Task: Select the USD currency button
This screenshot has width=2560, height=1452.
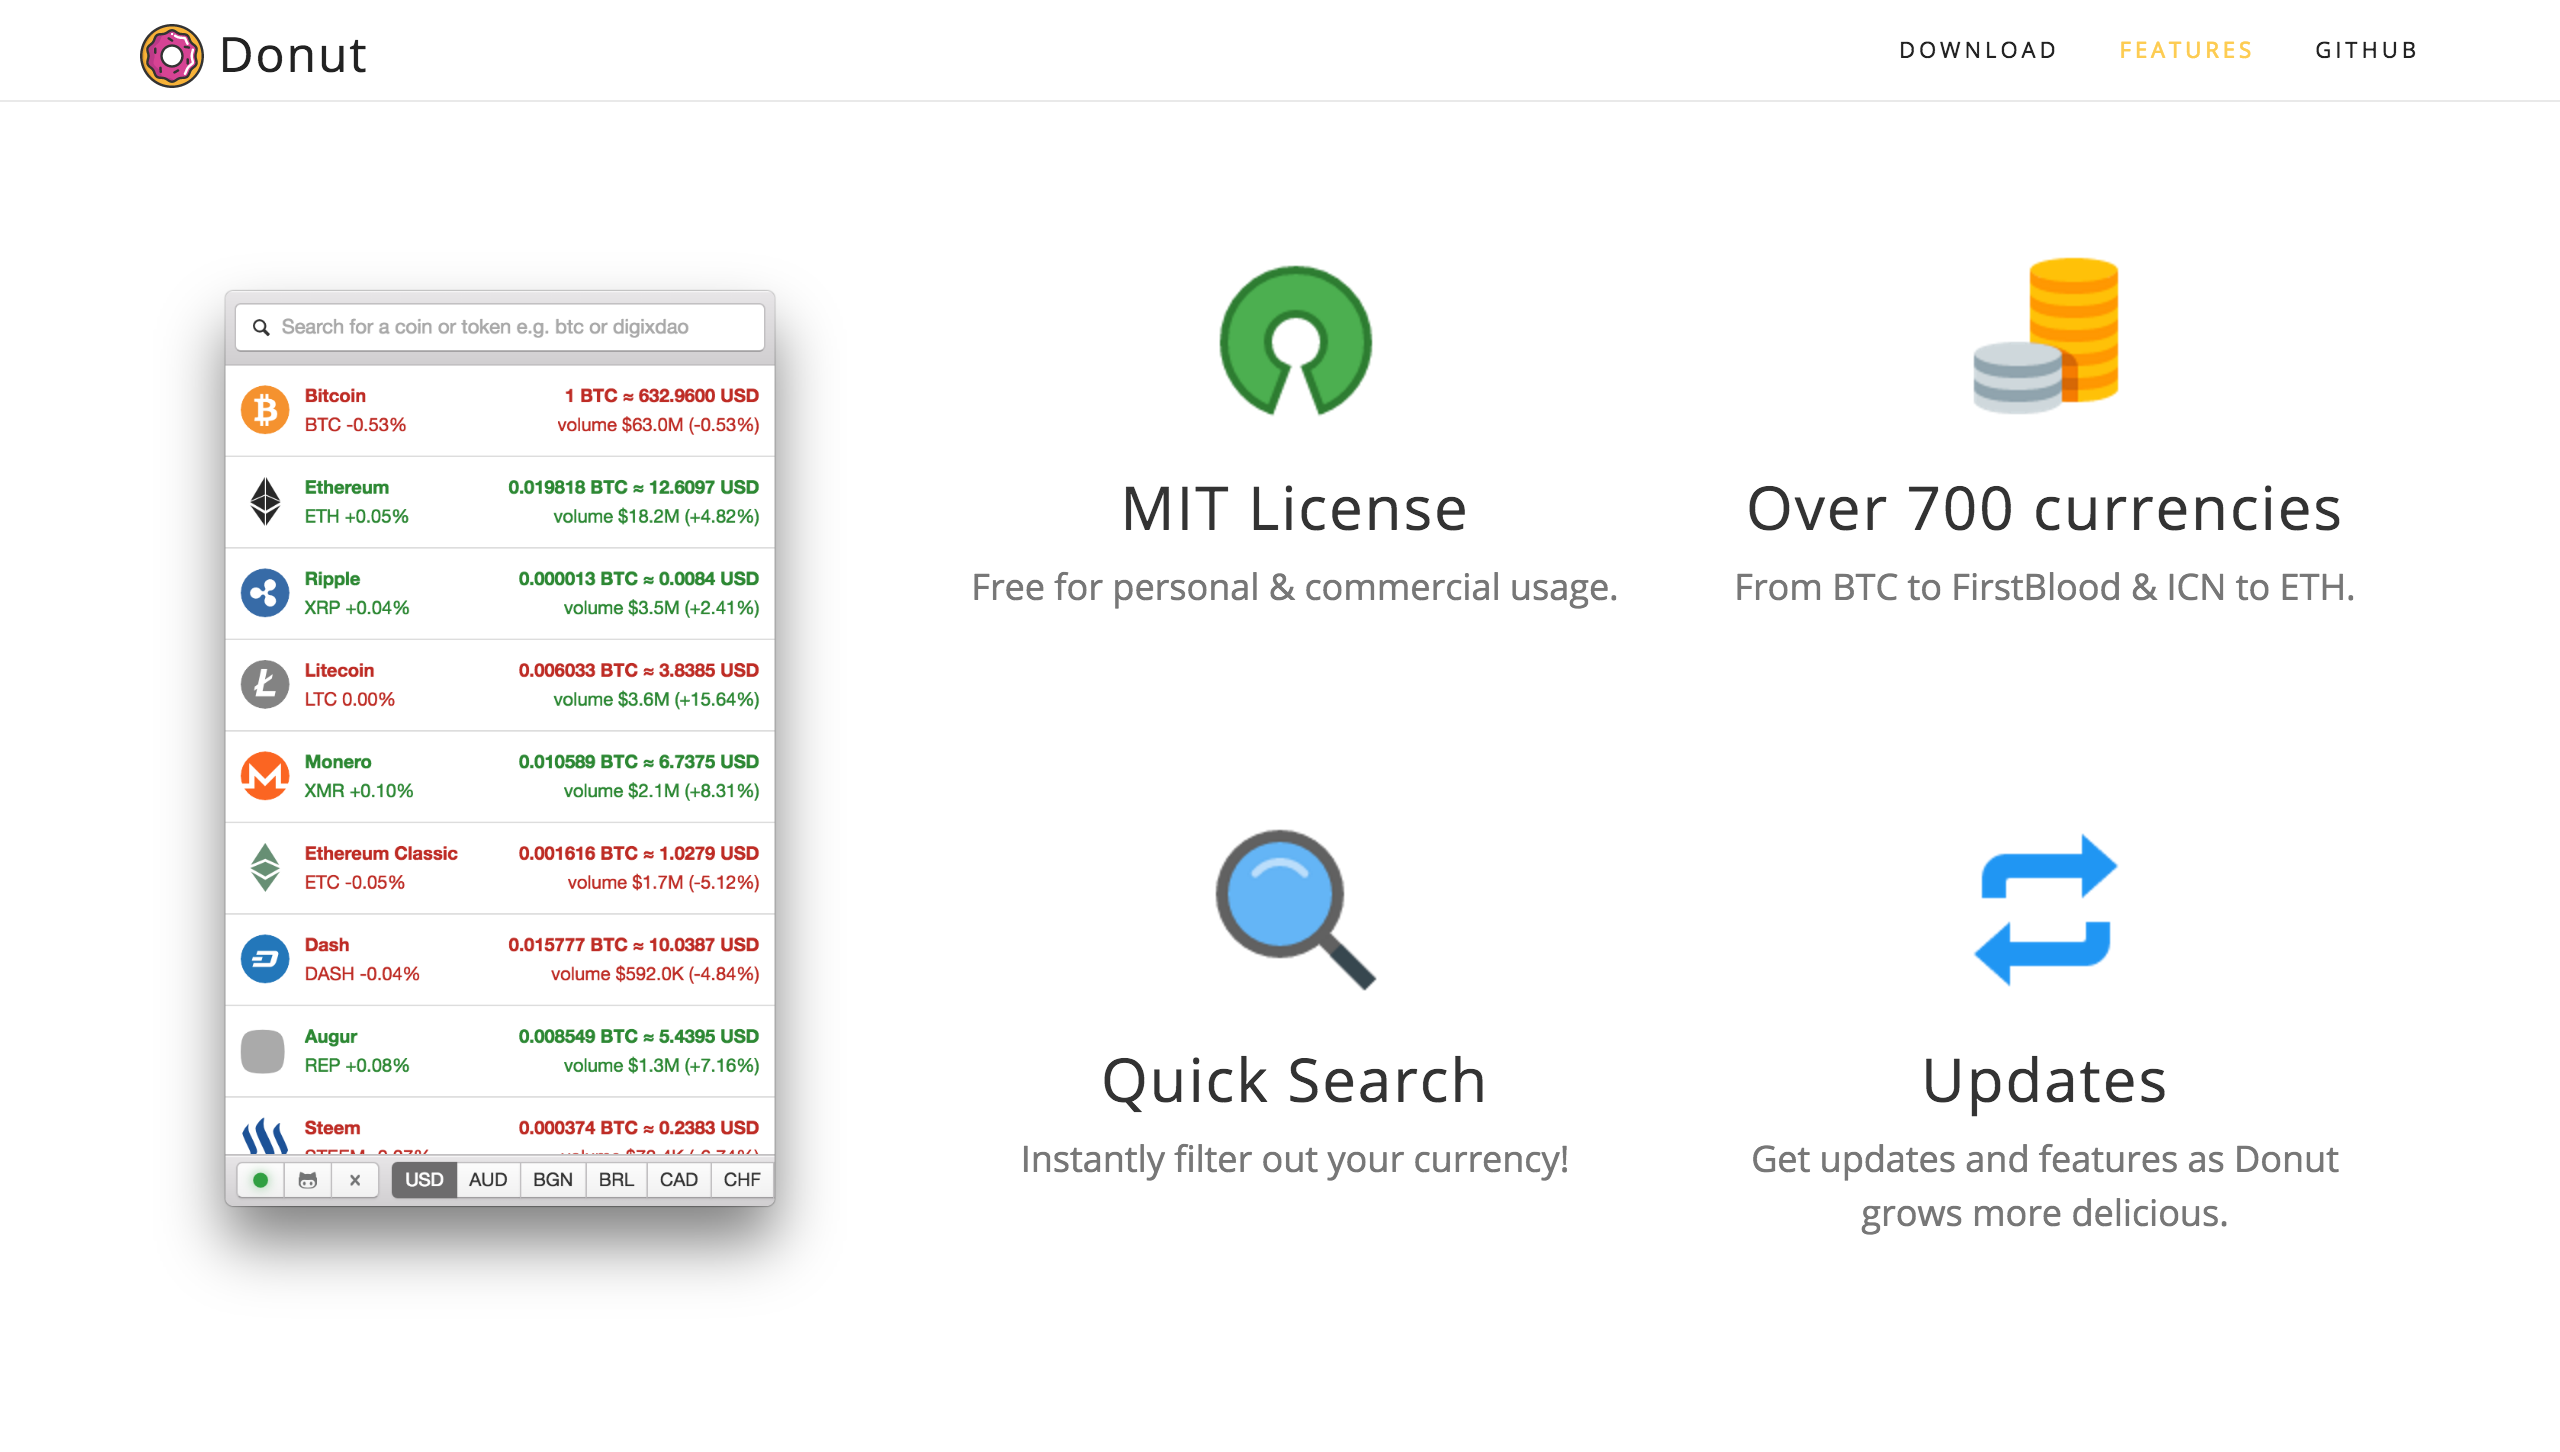Action: [424, 1180]
